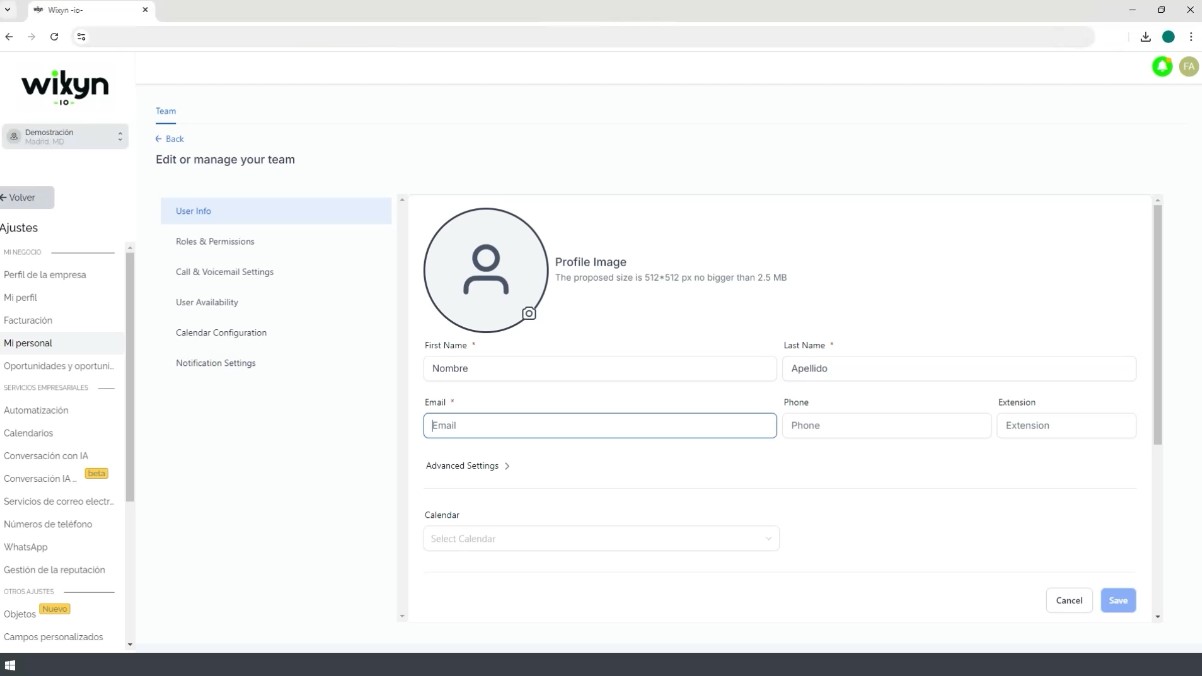Screen dimensions: 1202x676
Task: Click the Save button
Action: 1118,600
